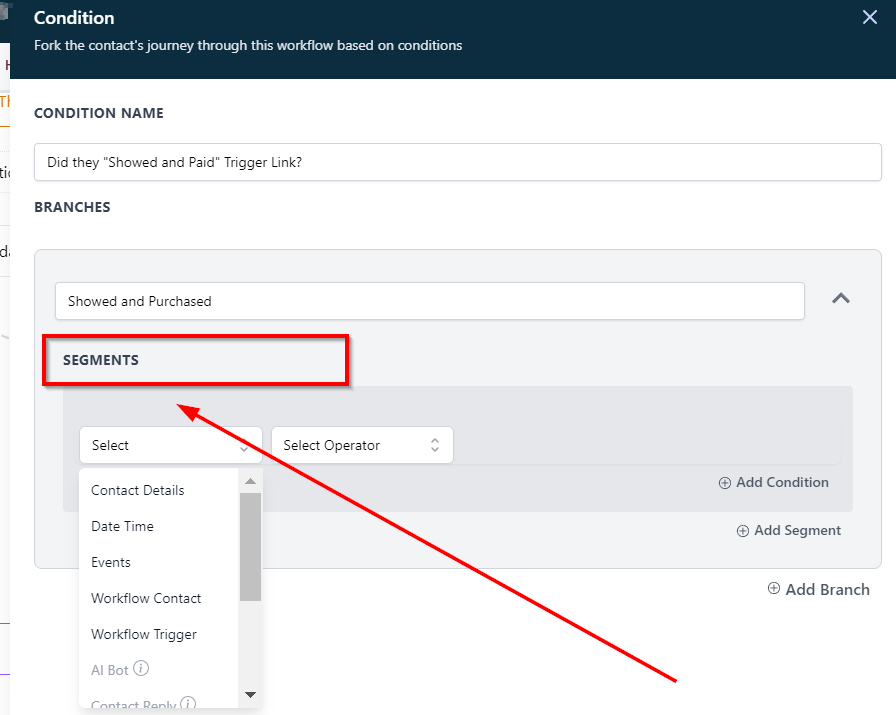Choose Contact Details from the list
This screenshot has height=715, width=896.
pyautogui.click(x=138, y=490)
